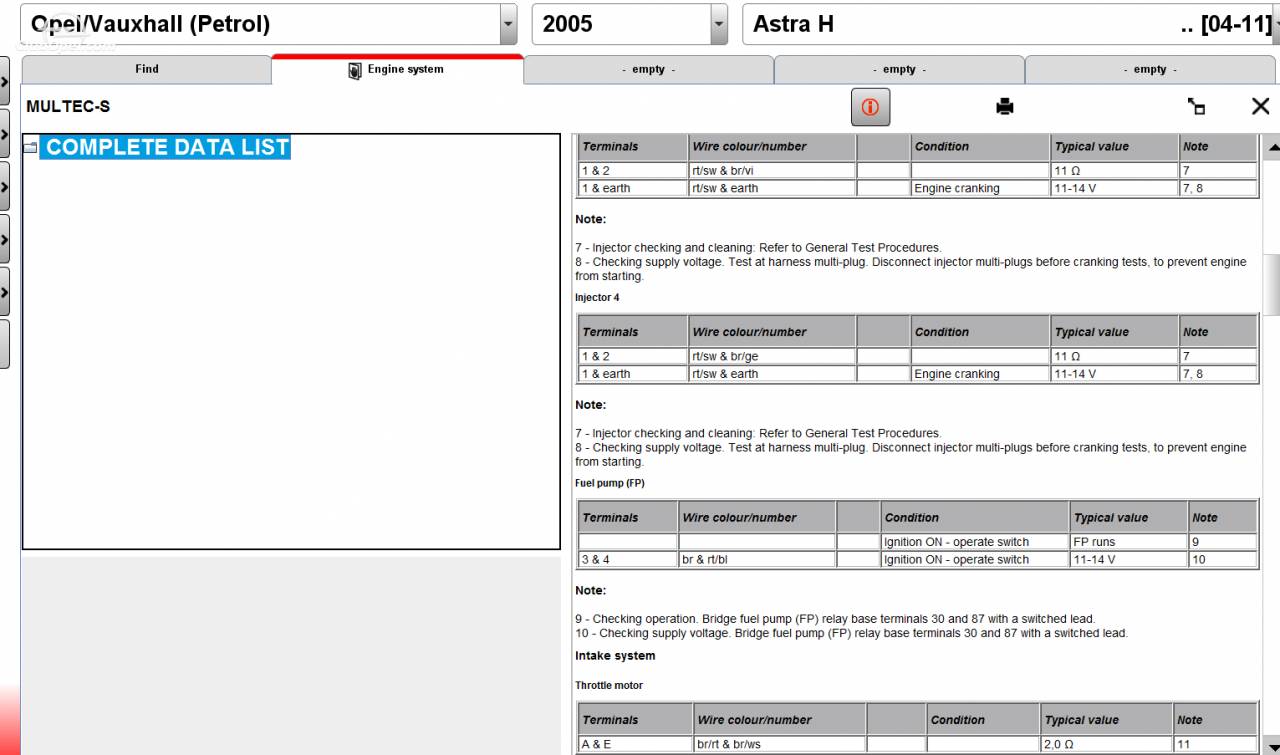Click the Intake system heading
The image size is (1280, 755).
[x=615, y=656]
